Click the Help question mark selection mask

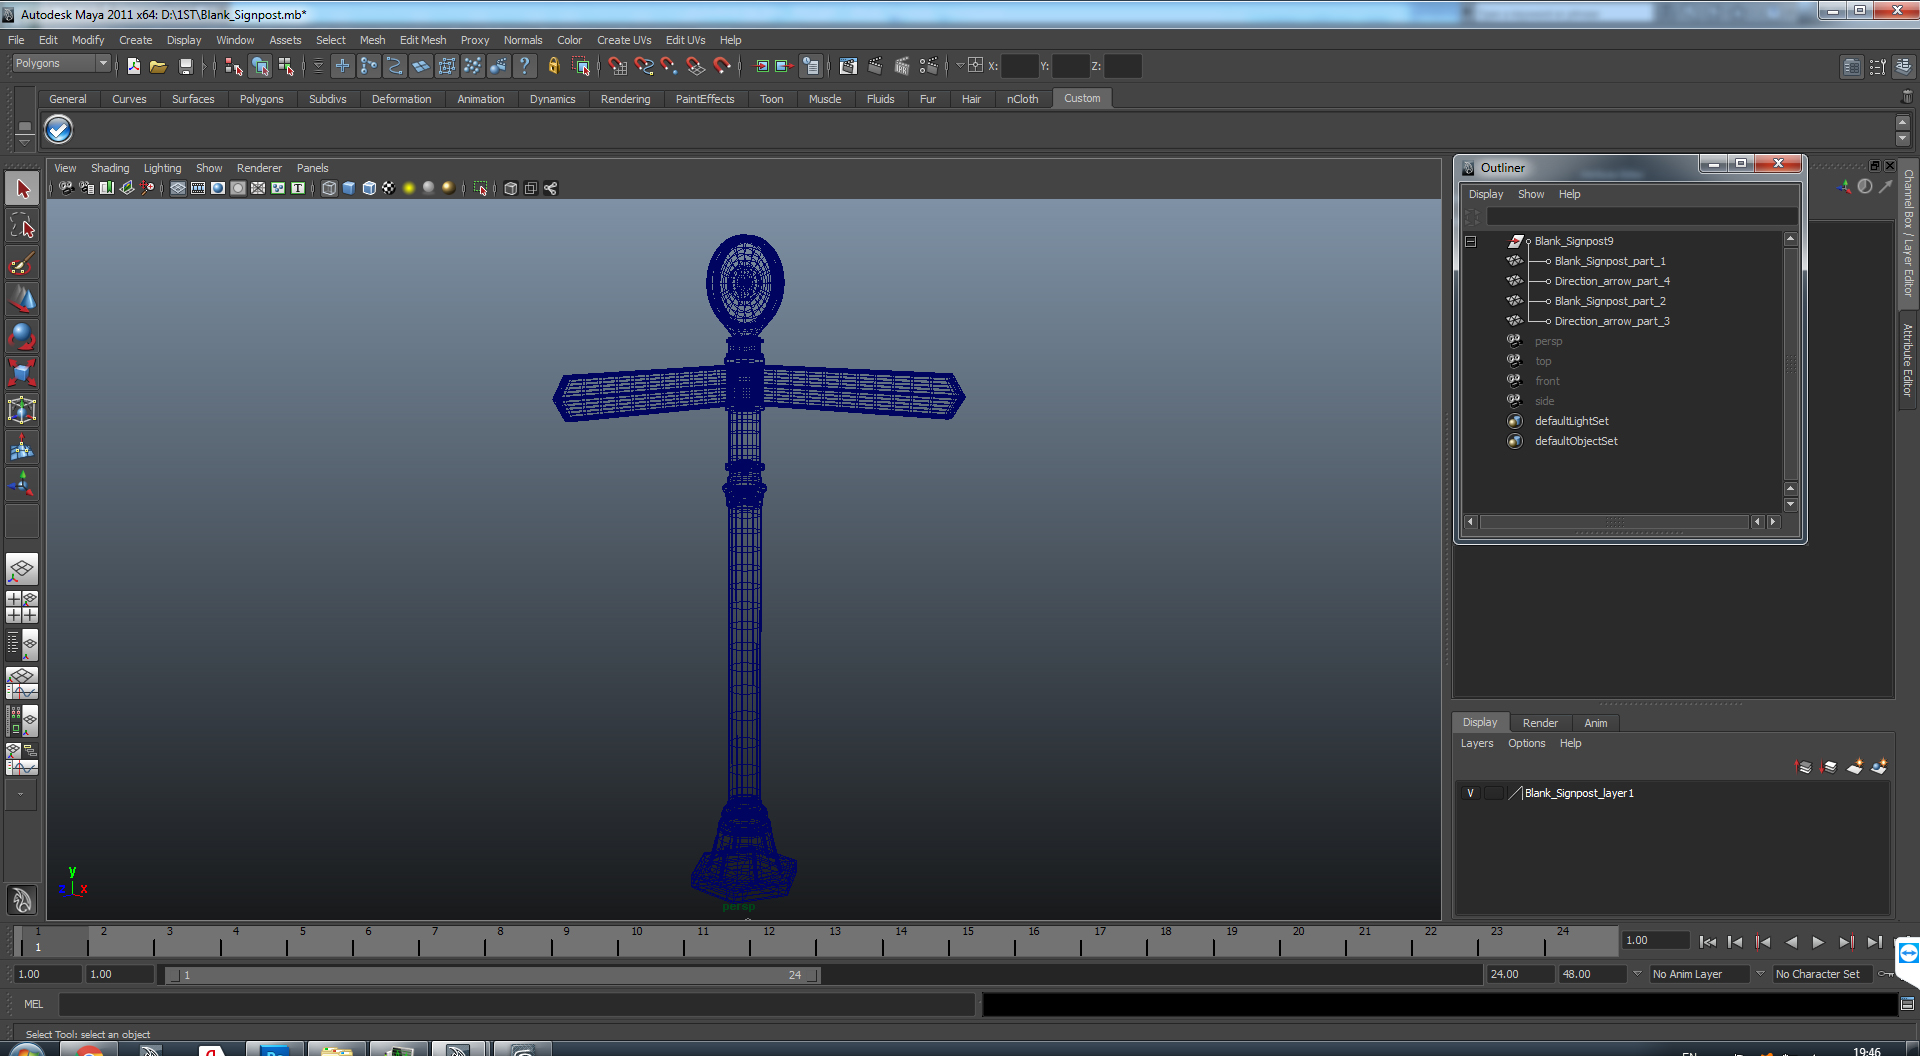524,66
